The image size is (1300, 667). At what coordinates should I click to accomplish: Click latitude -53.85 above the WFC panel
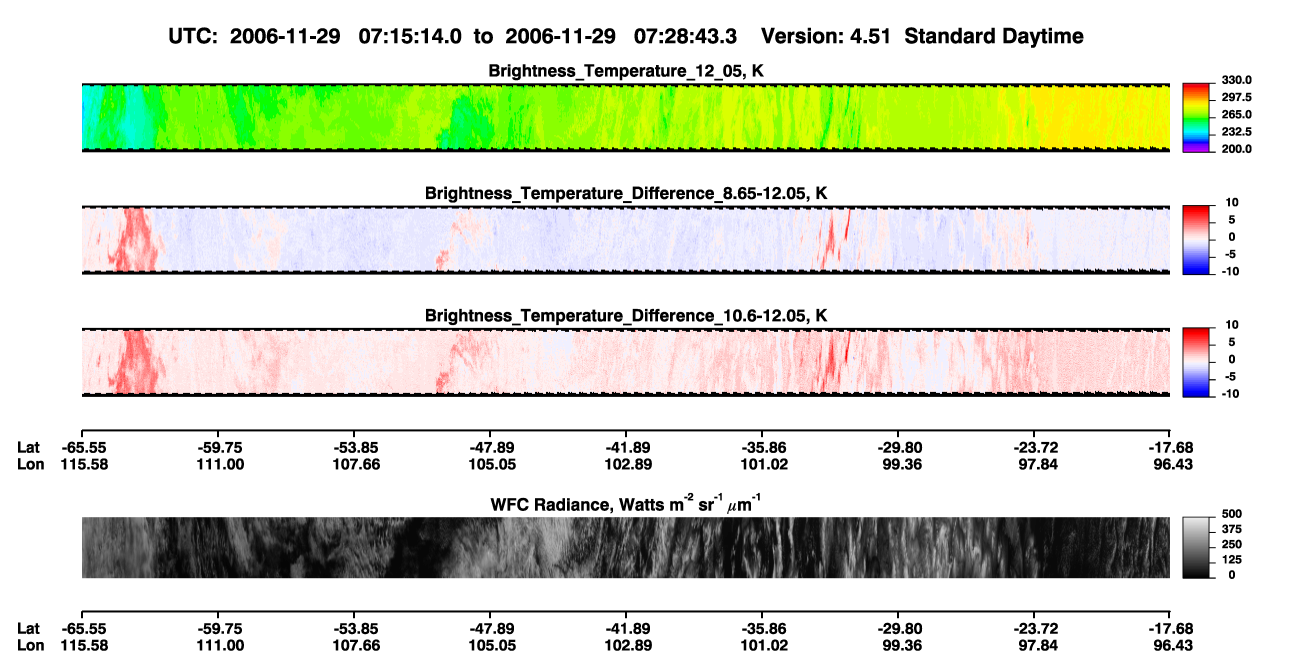coord(355,448)
